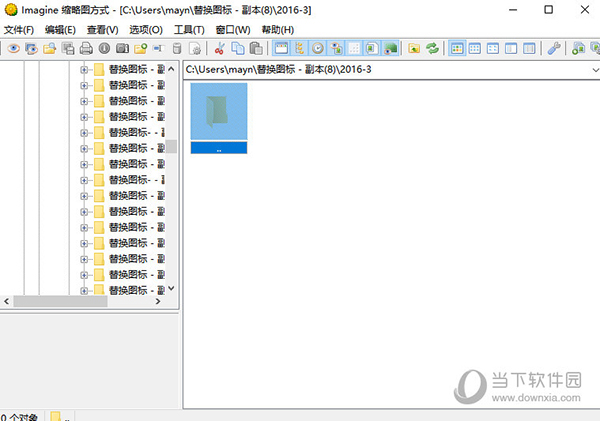Toggle the green image with eye button
600x421 pixels.
point(390,48)
